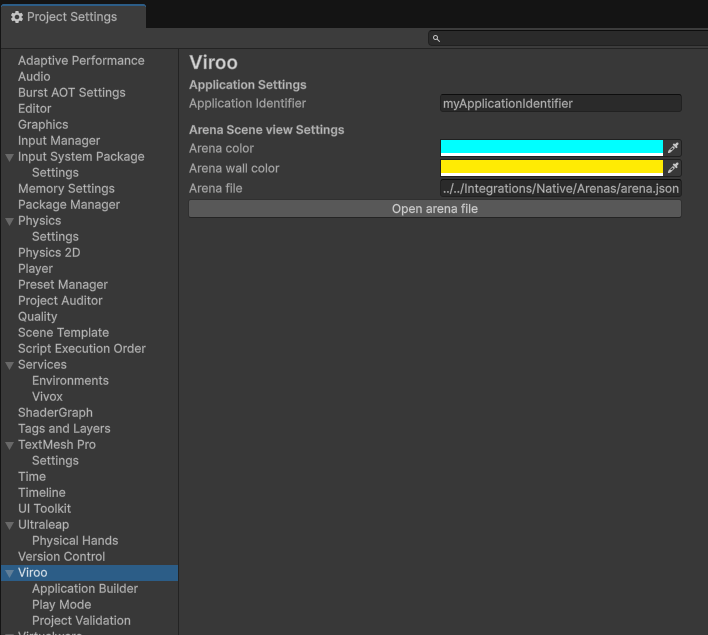
Task: Select Editor in the settings list
Action: pos(34,109)
